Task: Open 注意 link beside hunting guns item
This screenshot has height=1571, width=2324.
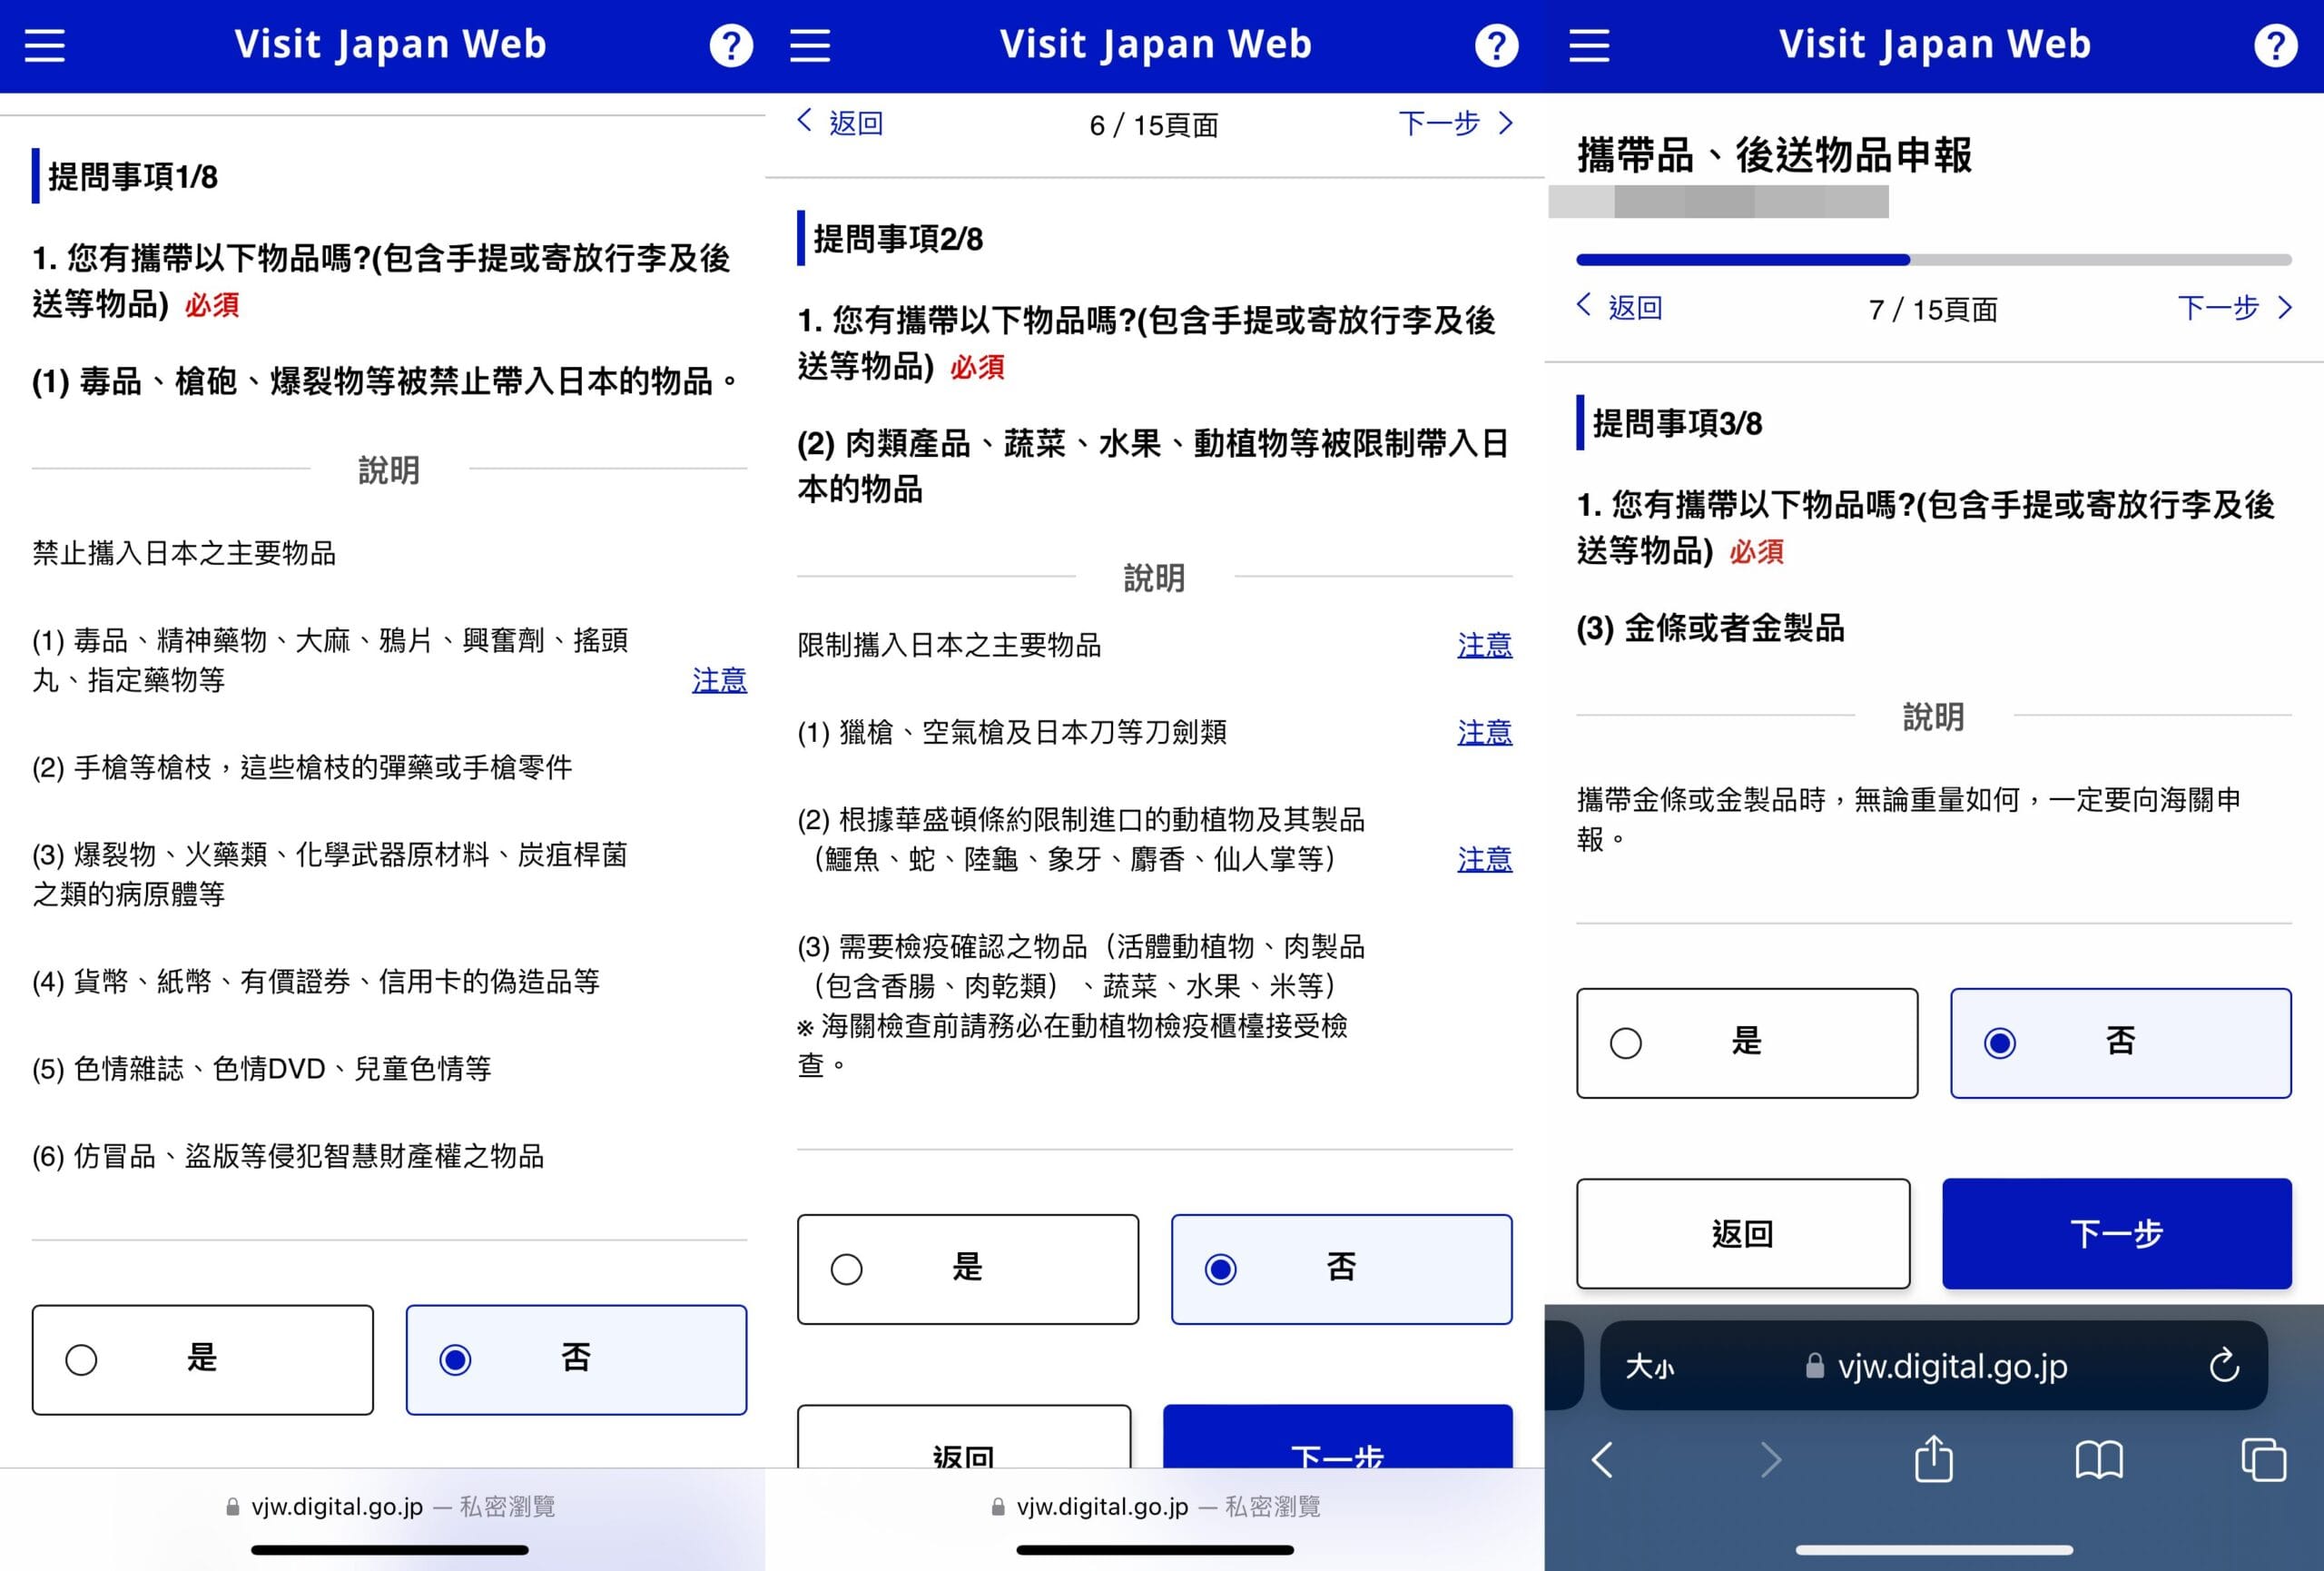Action: click(1484, 732)
